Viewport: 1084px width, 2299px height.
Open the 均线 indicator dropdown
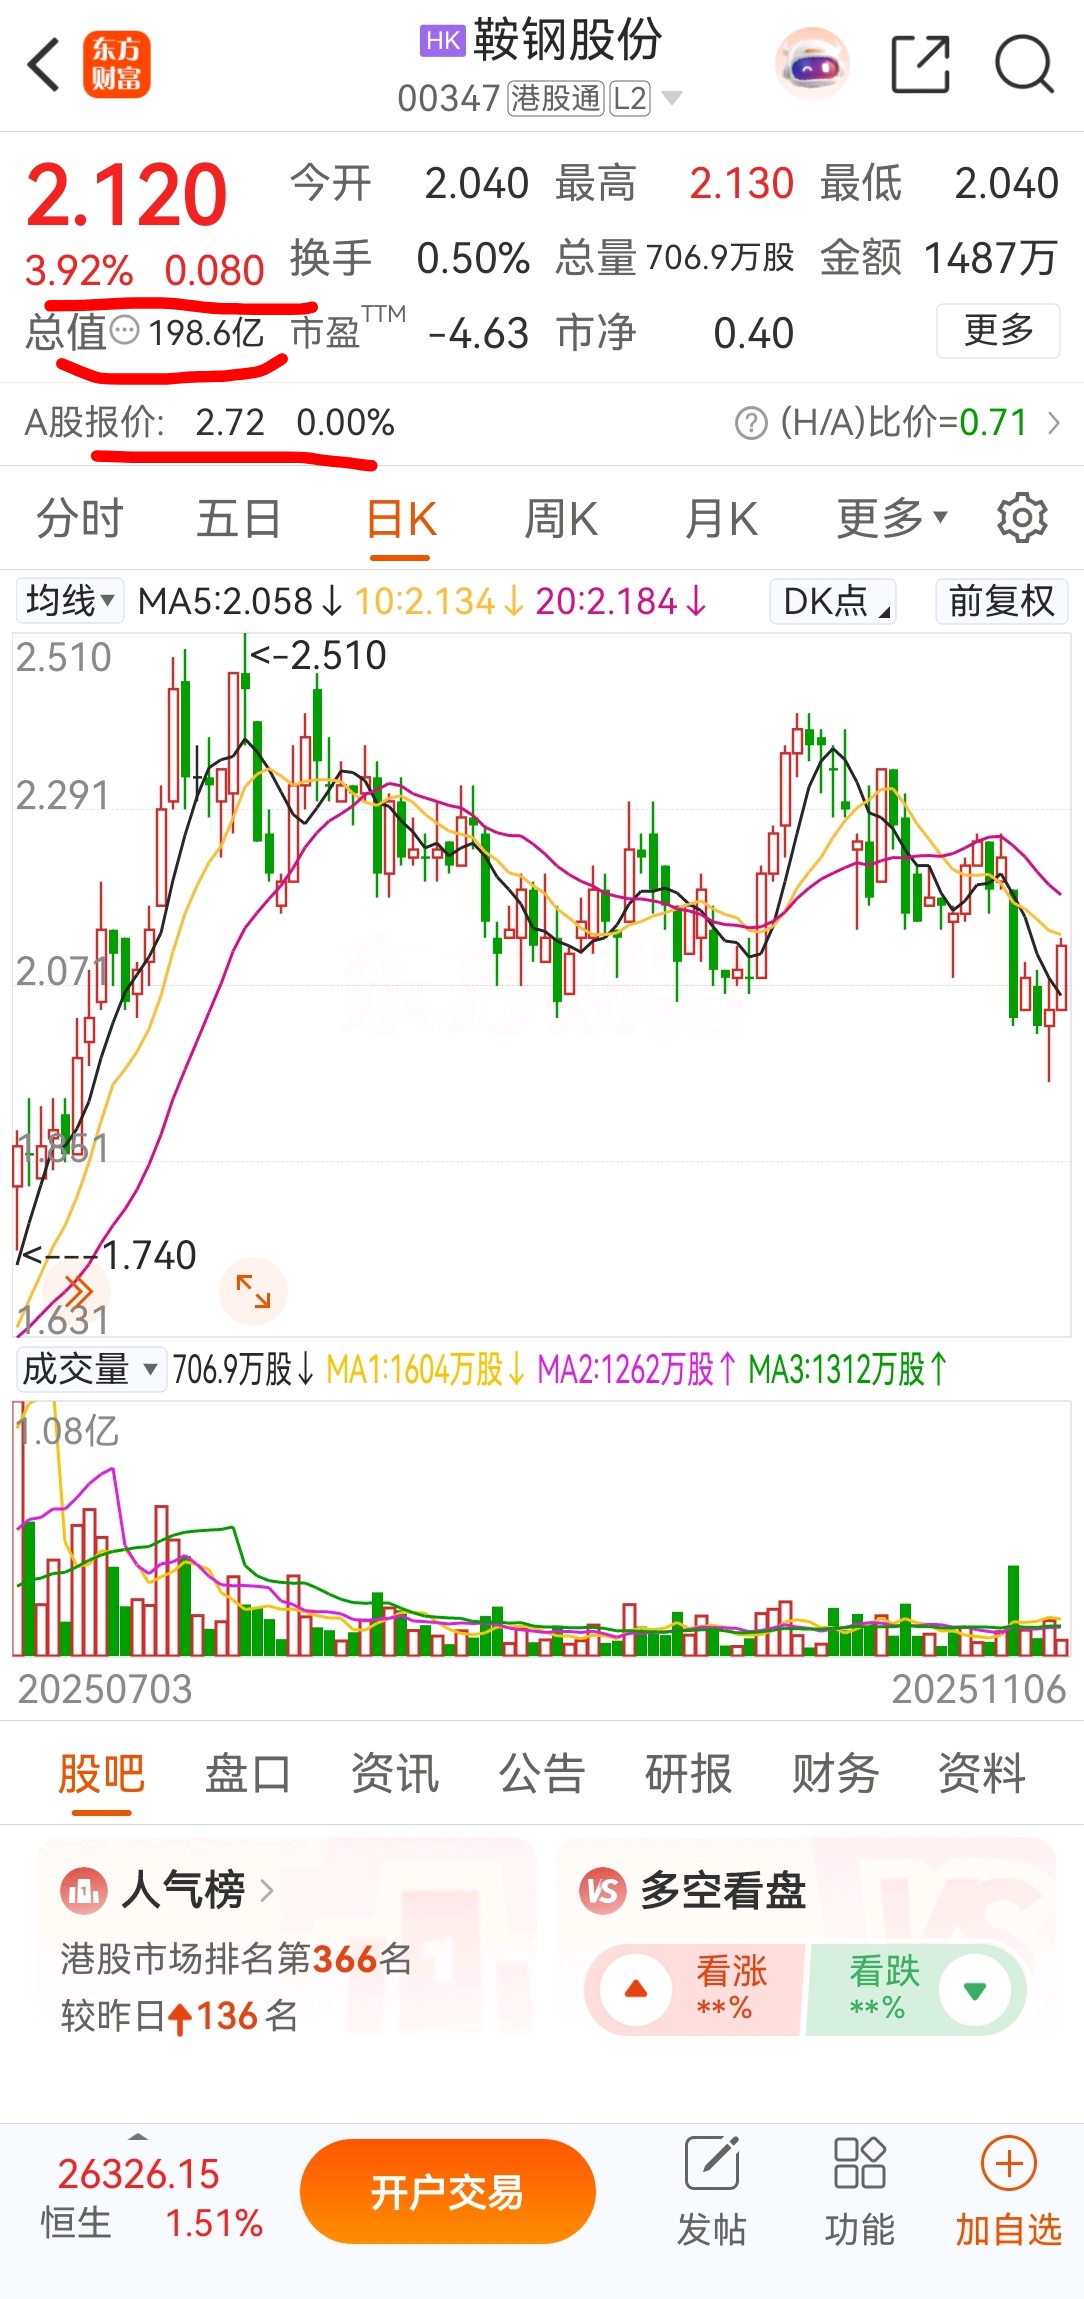[69, 601]
